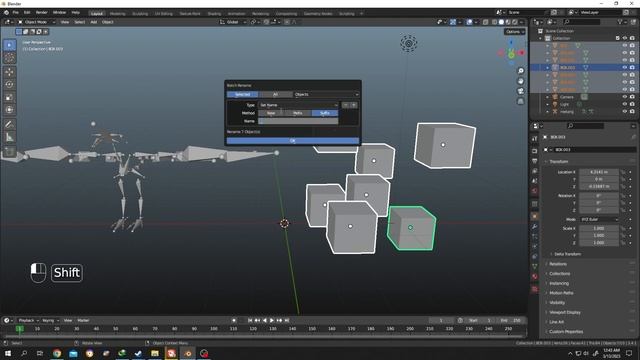The width and height of the screenshot is (640, 360).
Task: Expand the Motion Paths panel
Action: tap(561, 293)
